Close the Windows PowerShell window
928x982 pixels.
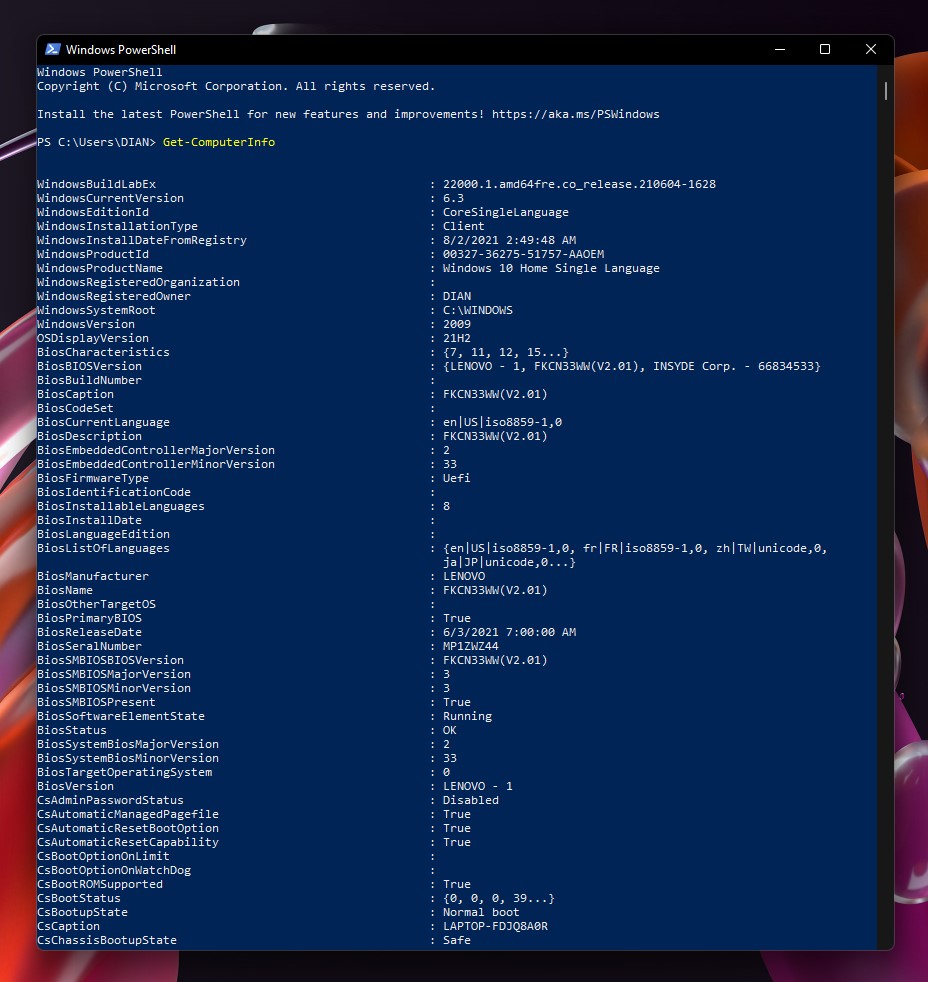[870, 49]
